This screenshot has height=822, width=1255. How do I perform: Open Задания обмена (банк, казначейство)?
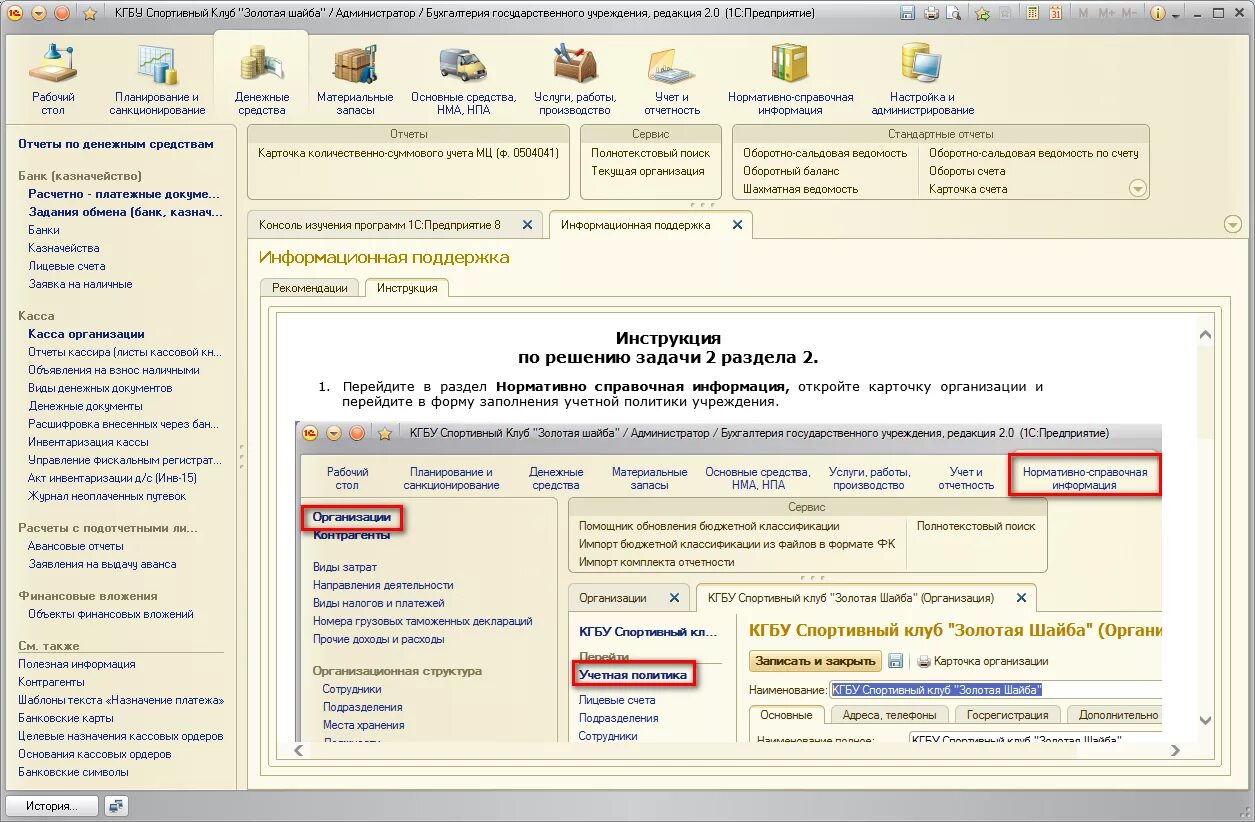coord(124,212)
